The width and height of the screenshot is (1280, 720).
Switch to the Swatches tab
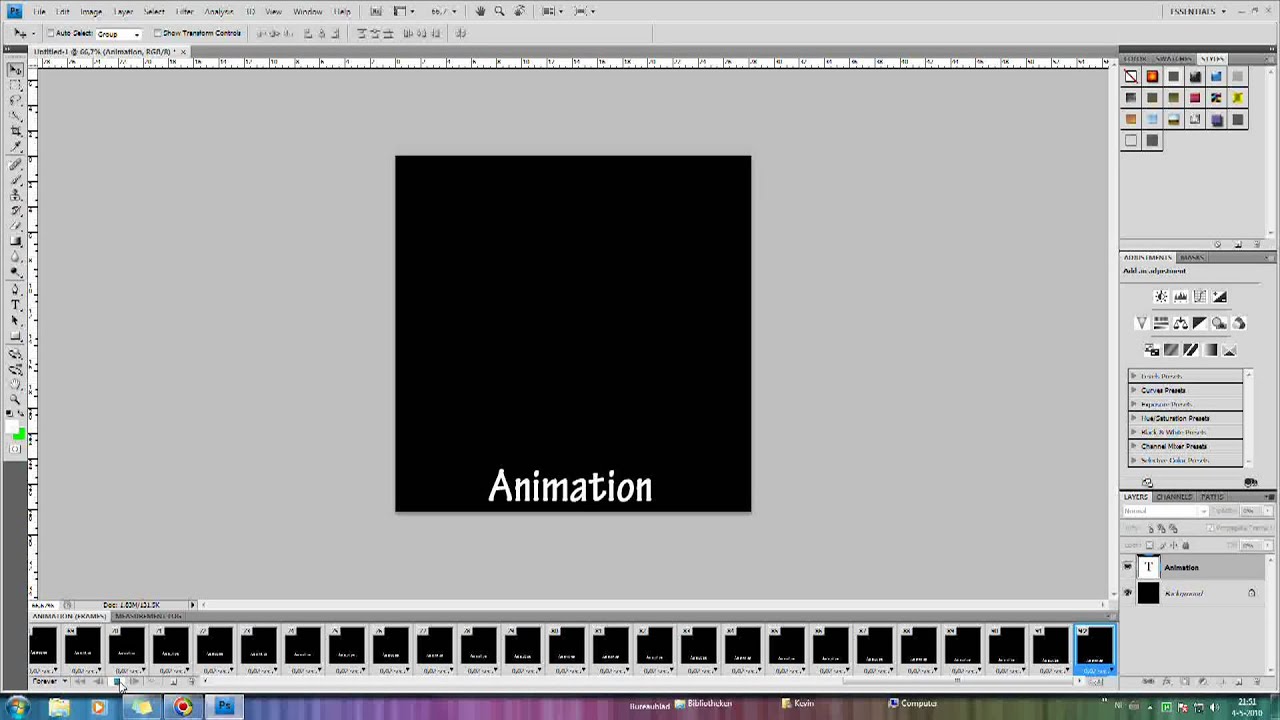[x=1174, y=59]
